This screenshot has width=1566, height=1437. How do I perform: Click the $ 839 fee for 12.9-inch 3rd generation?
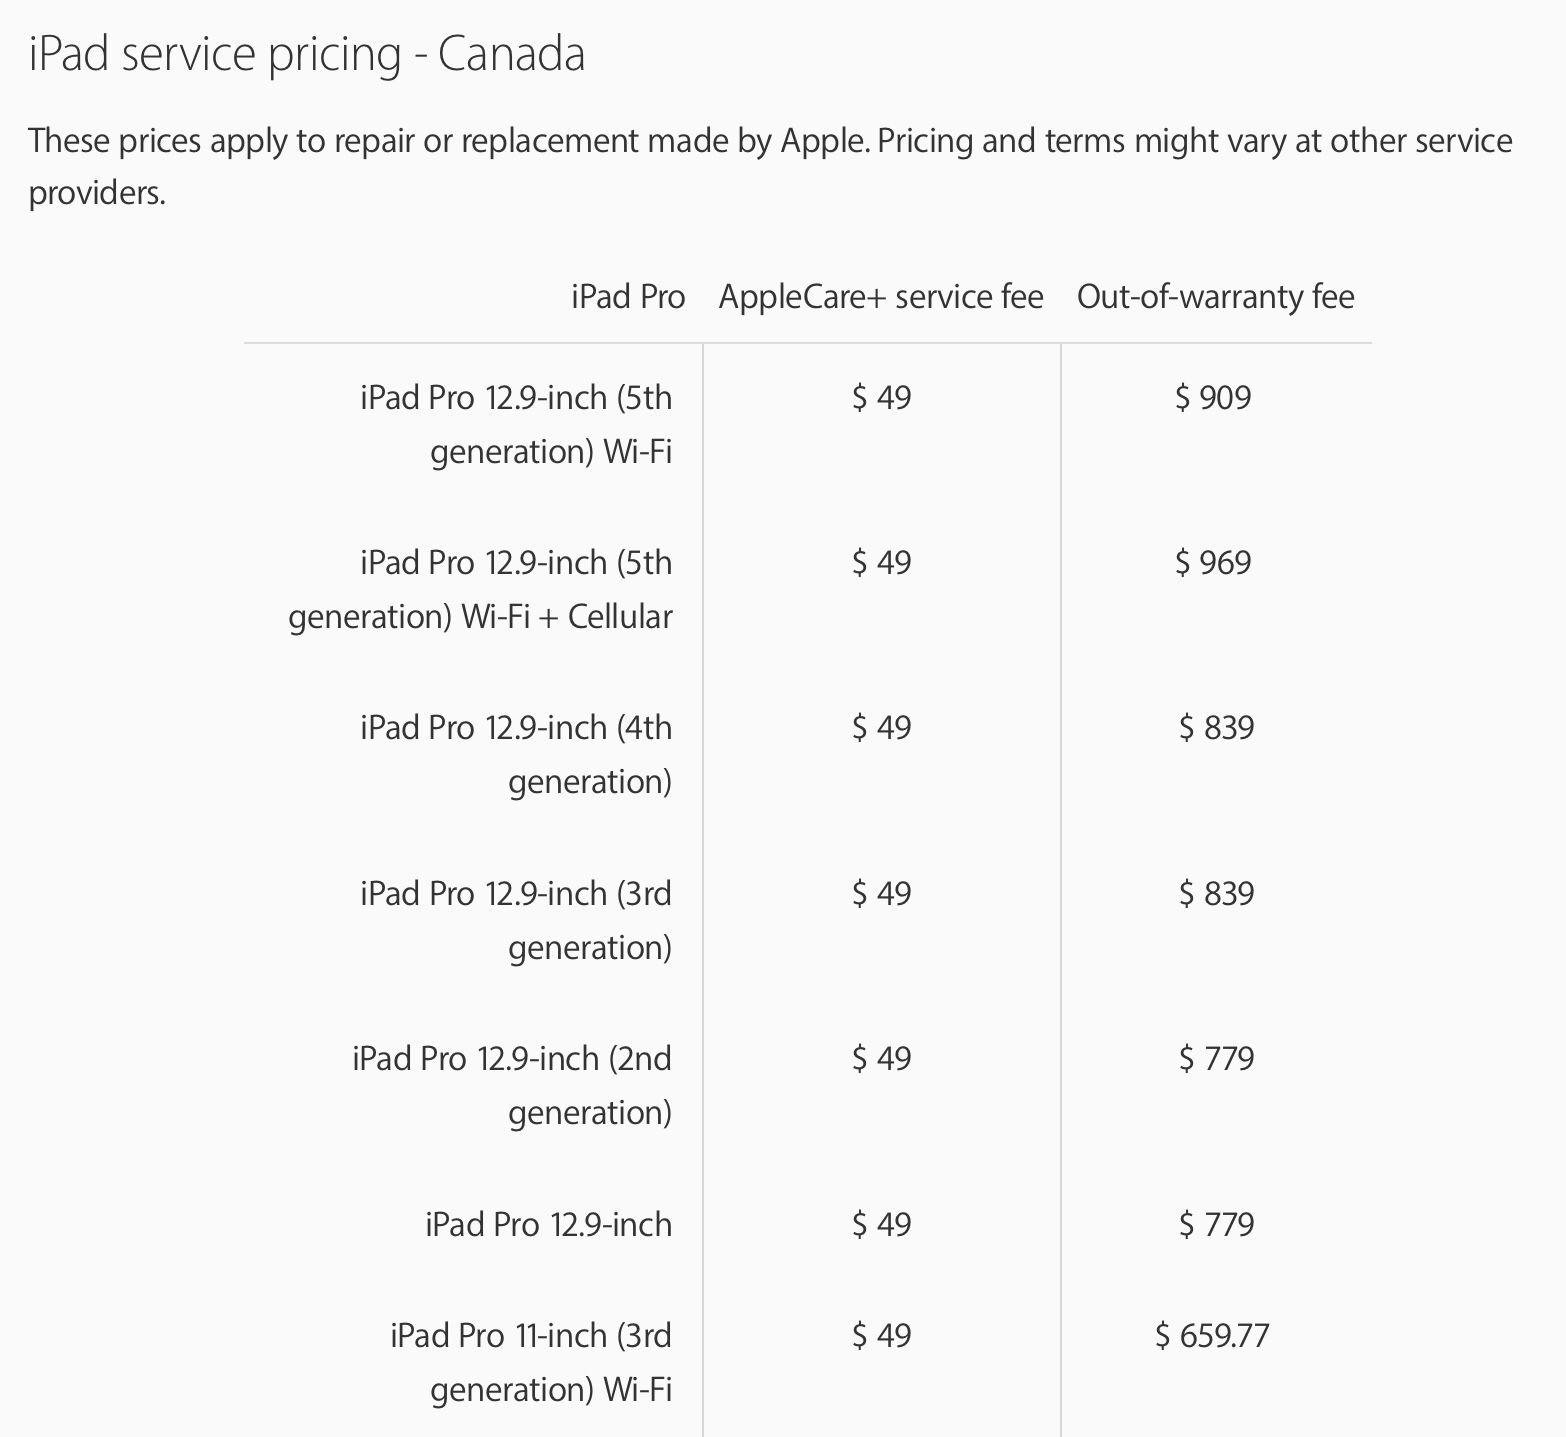pyautogui.click(x=1216, y=894)
